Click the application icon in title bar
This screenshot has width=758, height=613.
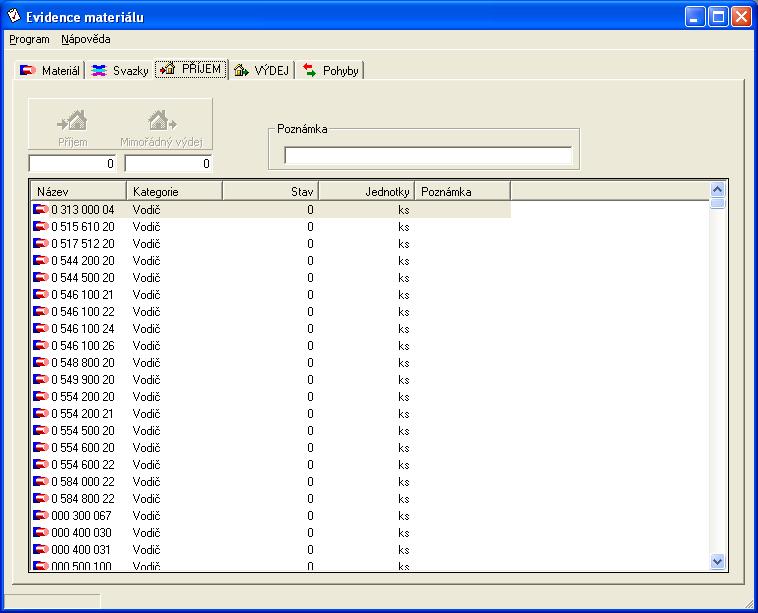coord(14,16)
